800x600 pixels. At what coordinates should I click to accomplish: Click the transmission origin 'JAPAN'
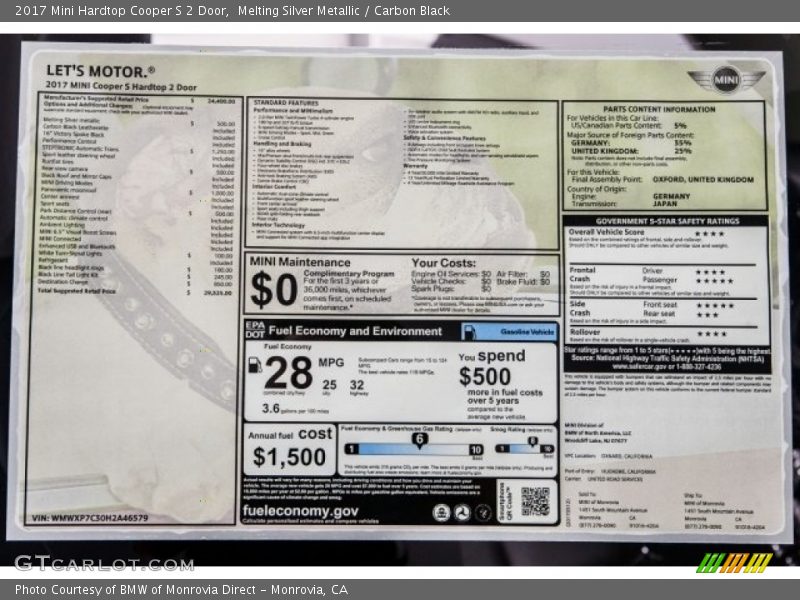pyautogui.click(x=665, y=204)
